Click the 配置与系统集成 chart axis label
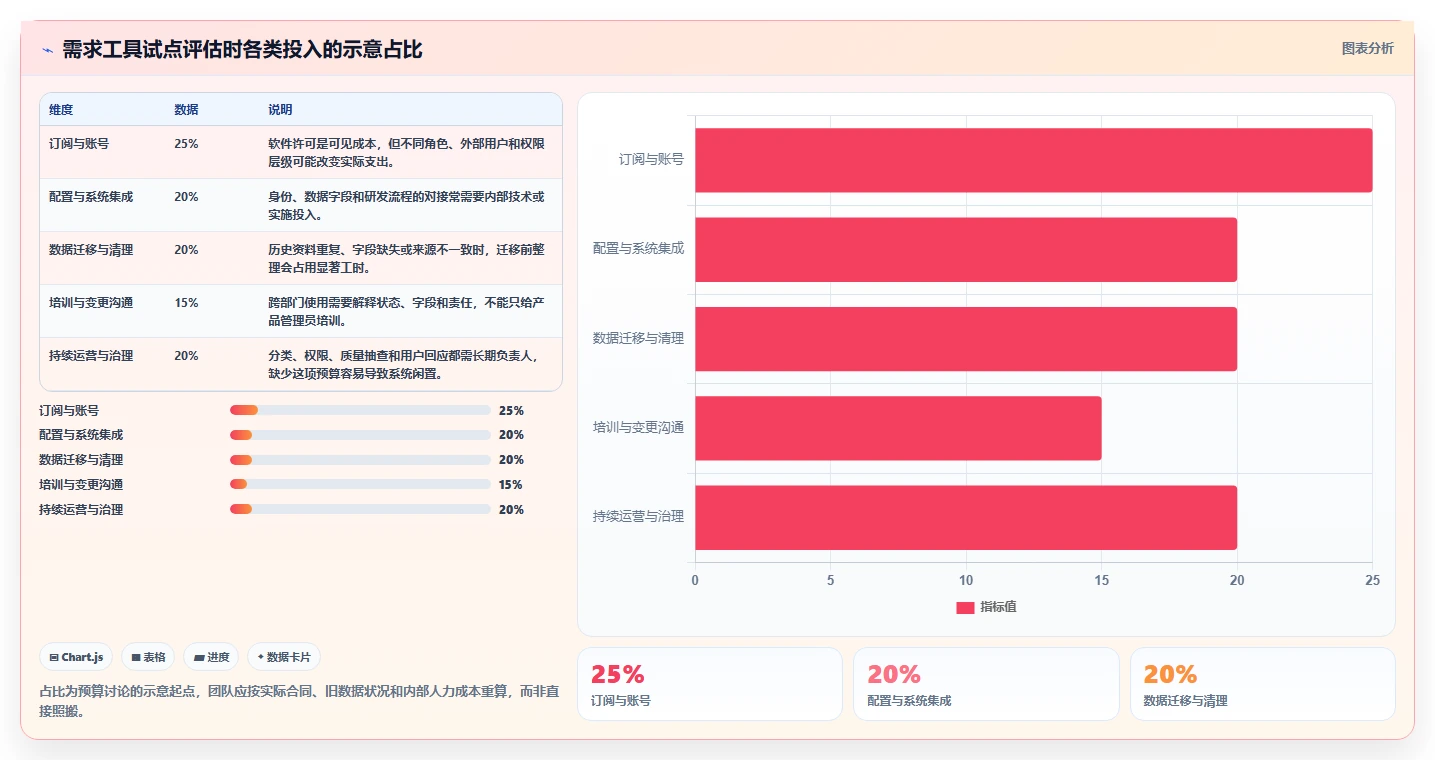 [638, 248]
